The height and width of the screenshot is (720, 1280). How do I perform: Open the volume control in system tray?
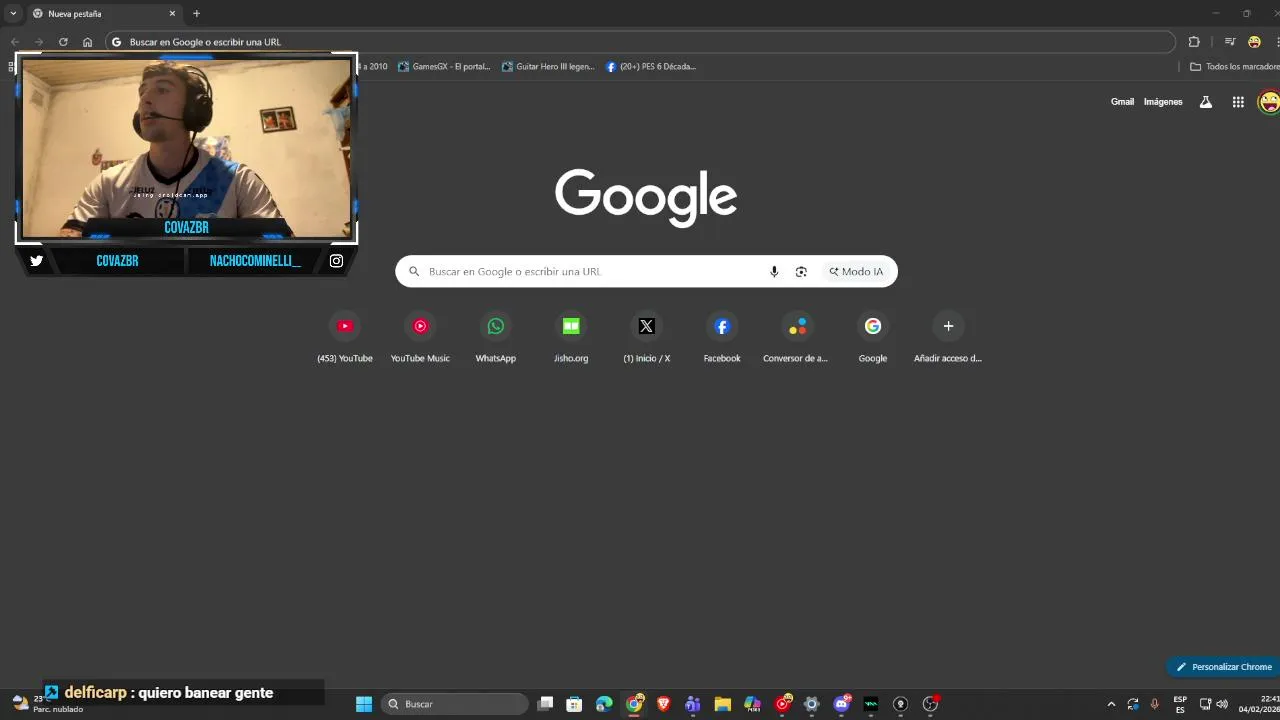(x=1222, y=704)
